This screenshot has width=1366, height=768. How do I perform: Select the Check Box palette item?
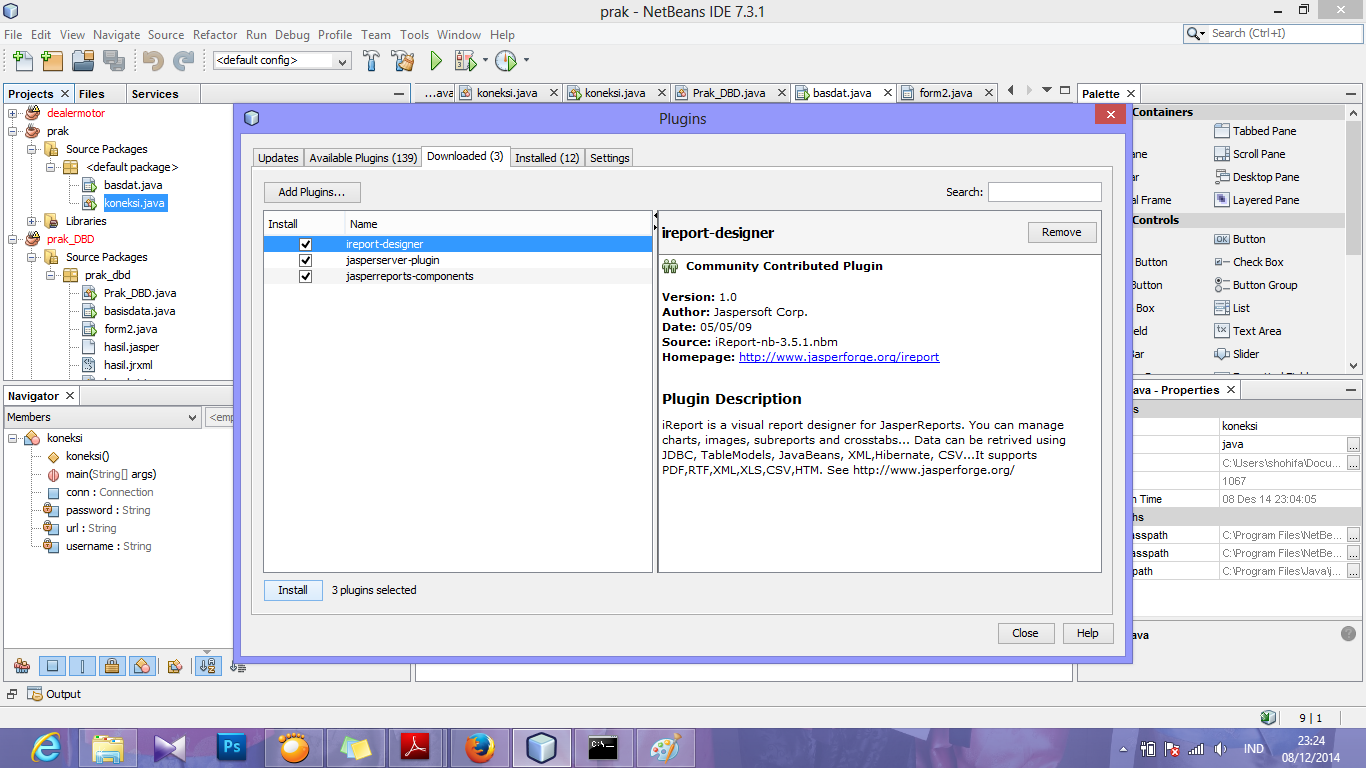pyautogui.click(x=1248, y=262)
